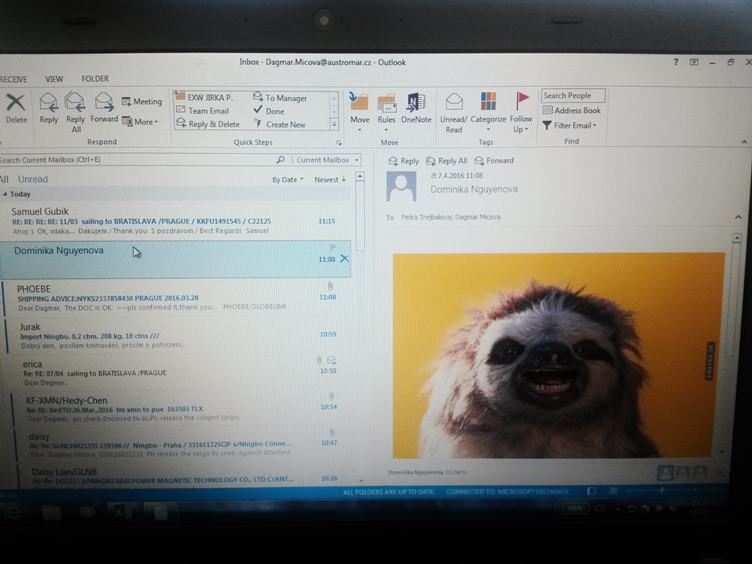
Task: Open the Jurak Import Ningbo email
Action: coord(178,336)
